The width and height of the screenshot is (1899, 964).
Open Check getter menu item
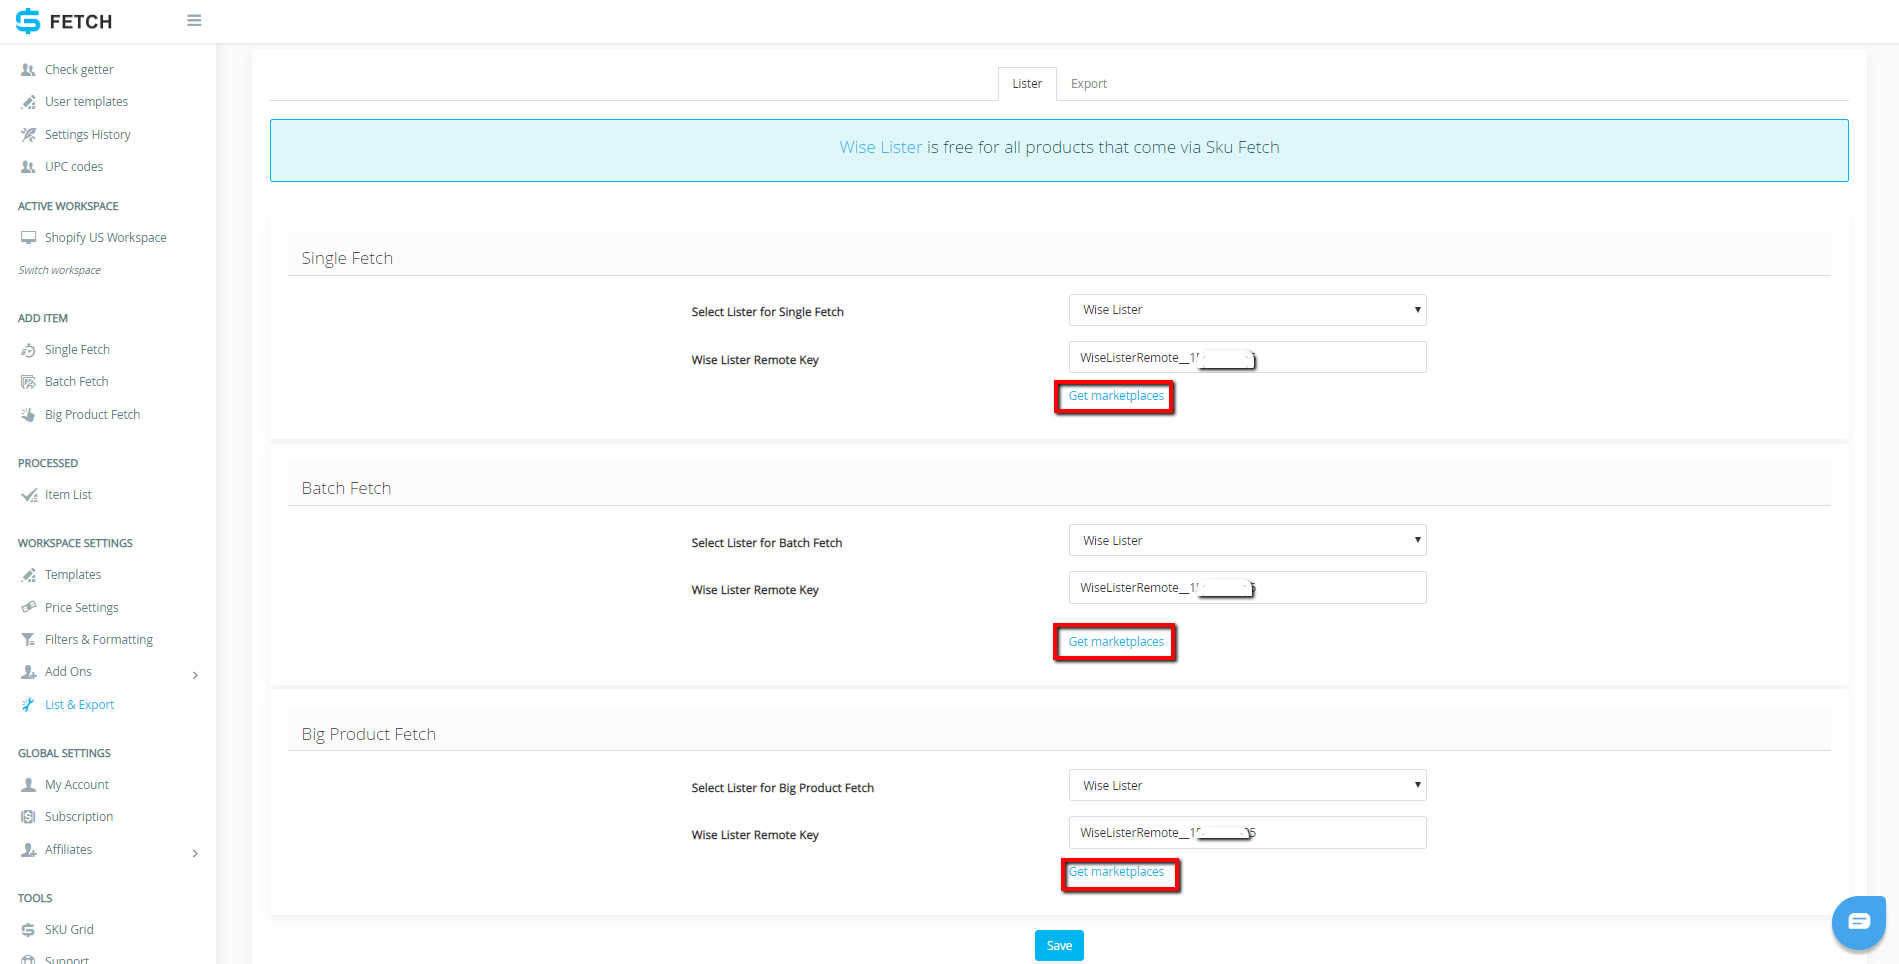[x=79, y=70]
